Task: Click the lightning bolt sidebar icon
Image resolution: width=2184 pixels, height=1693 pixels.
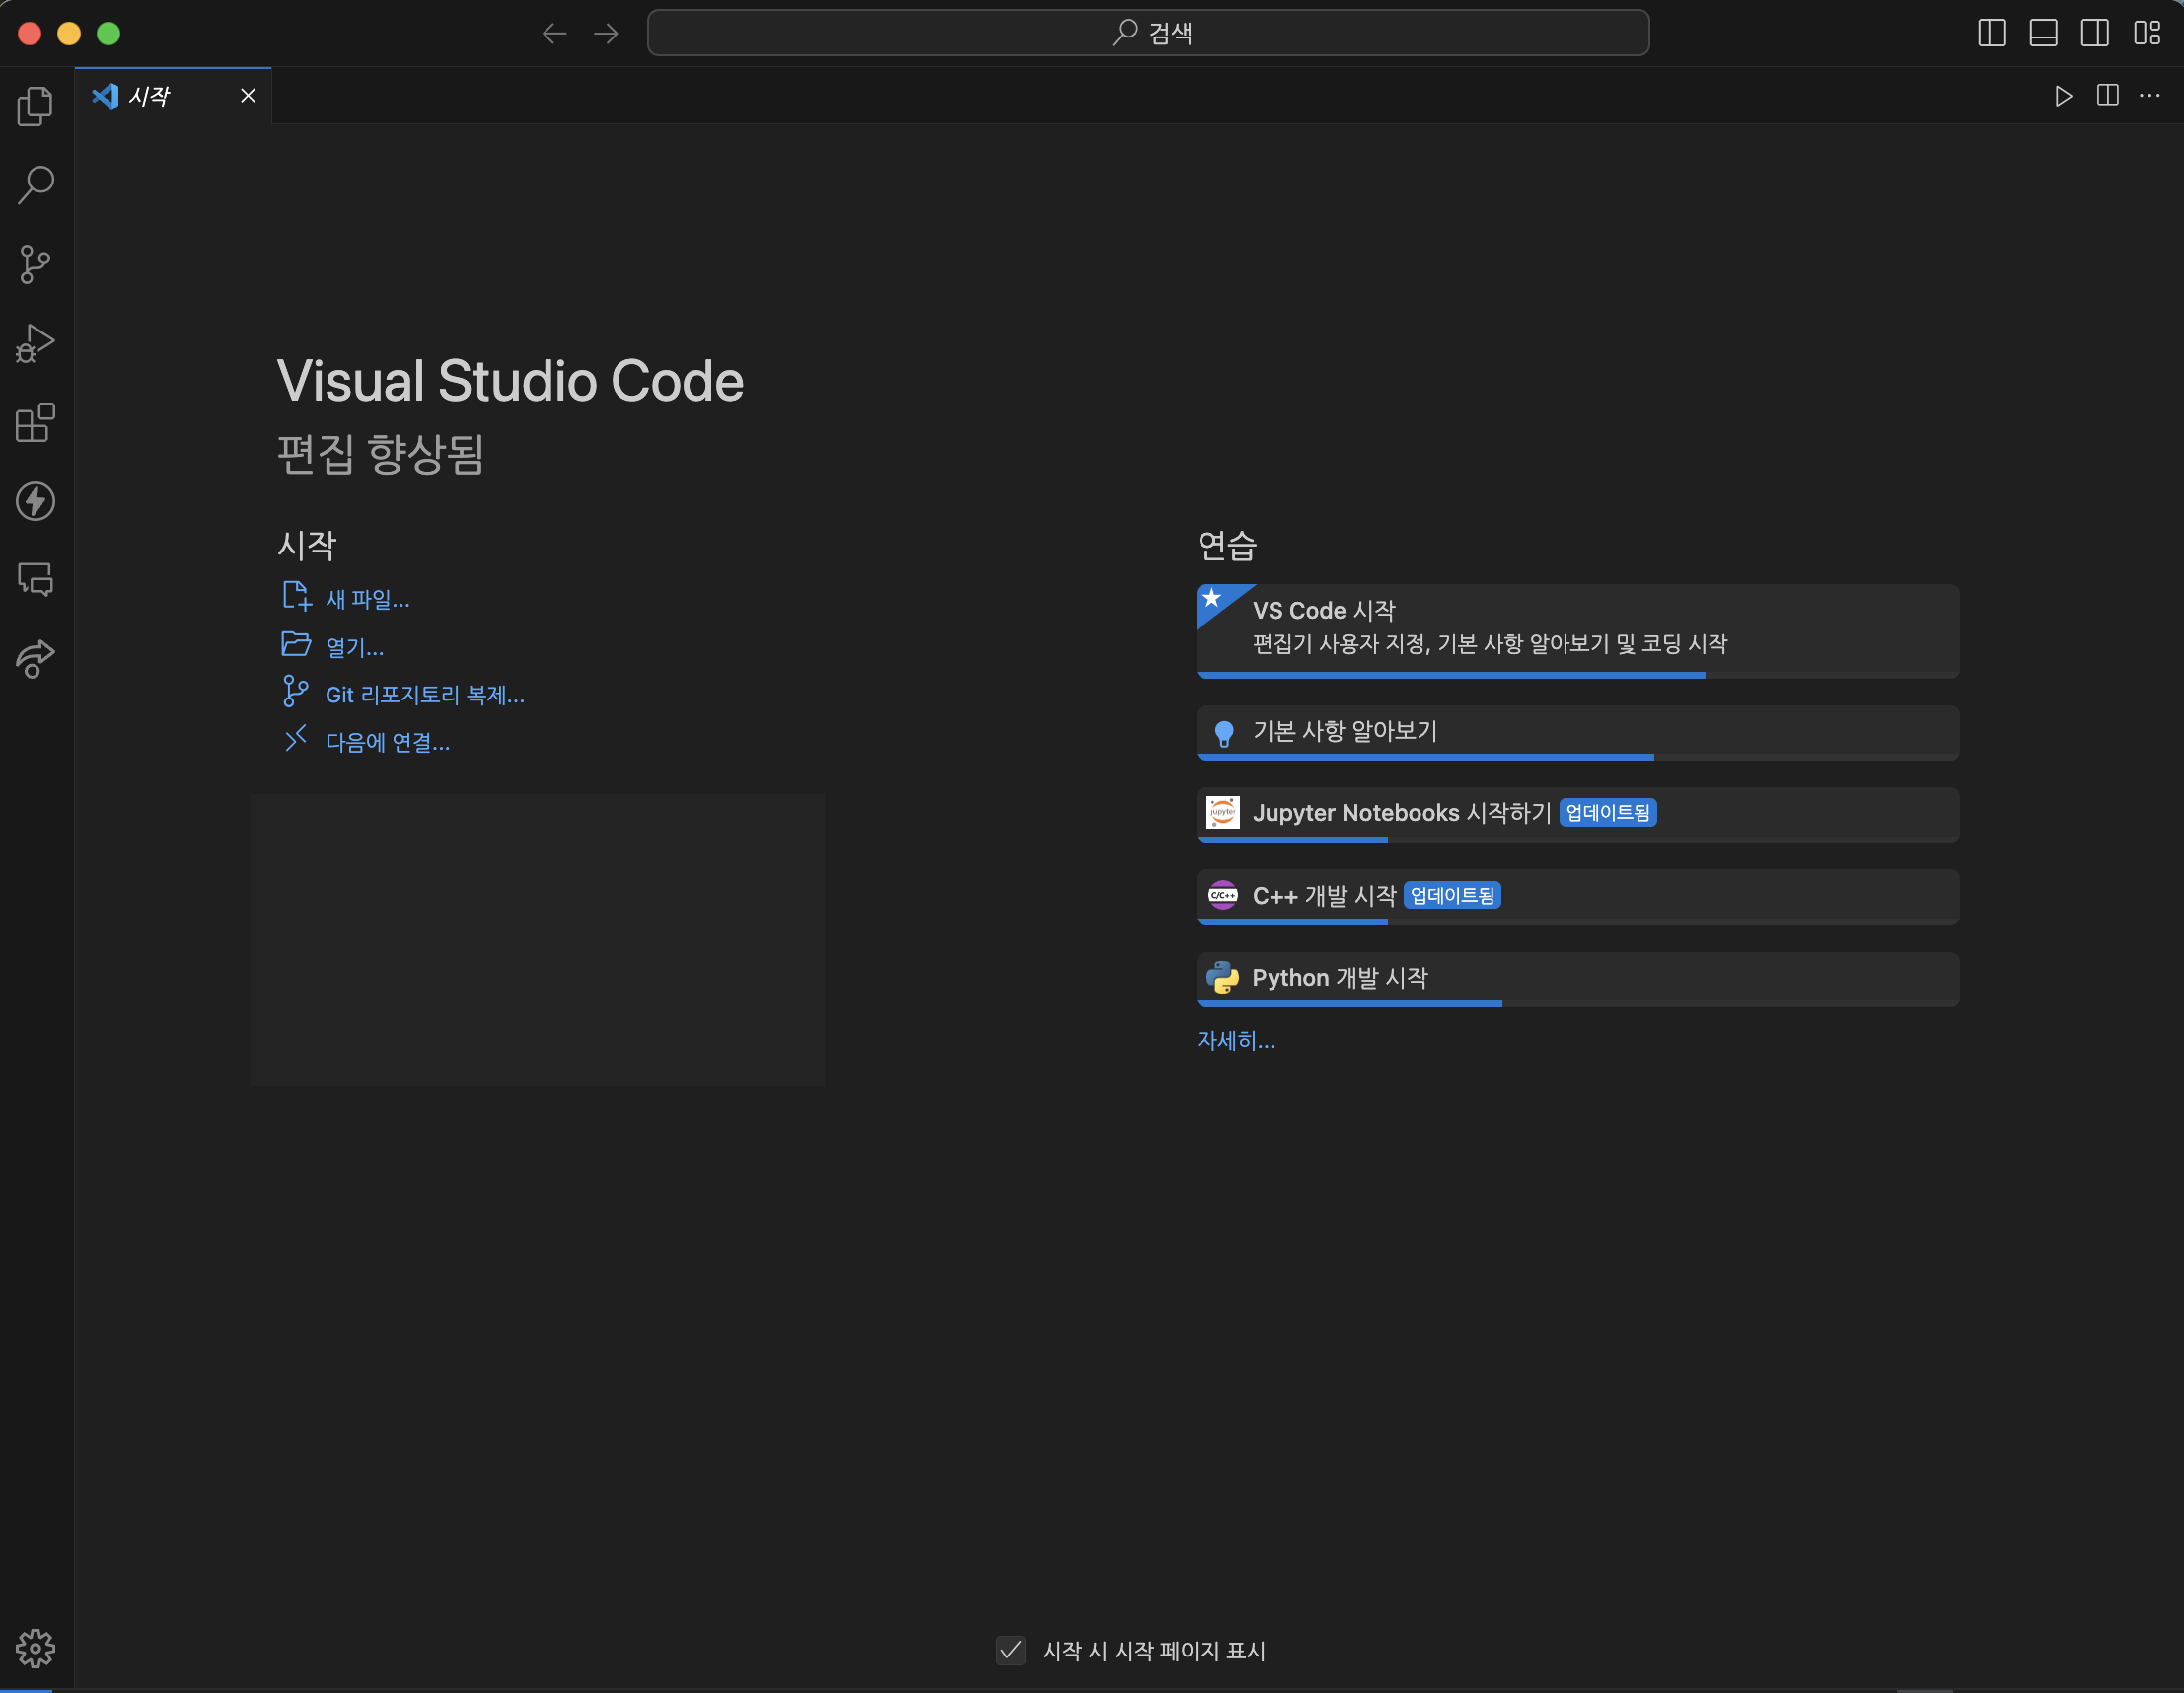Action: pyautogui.click(x=35, y=502)
